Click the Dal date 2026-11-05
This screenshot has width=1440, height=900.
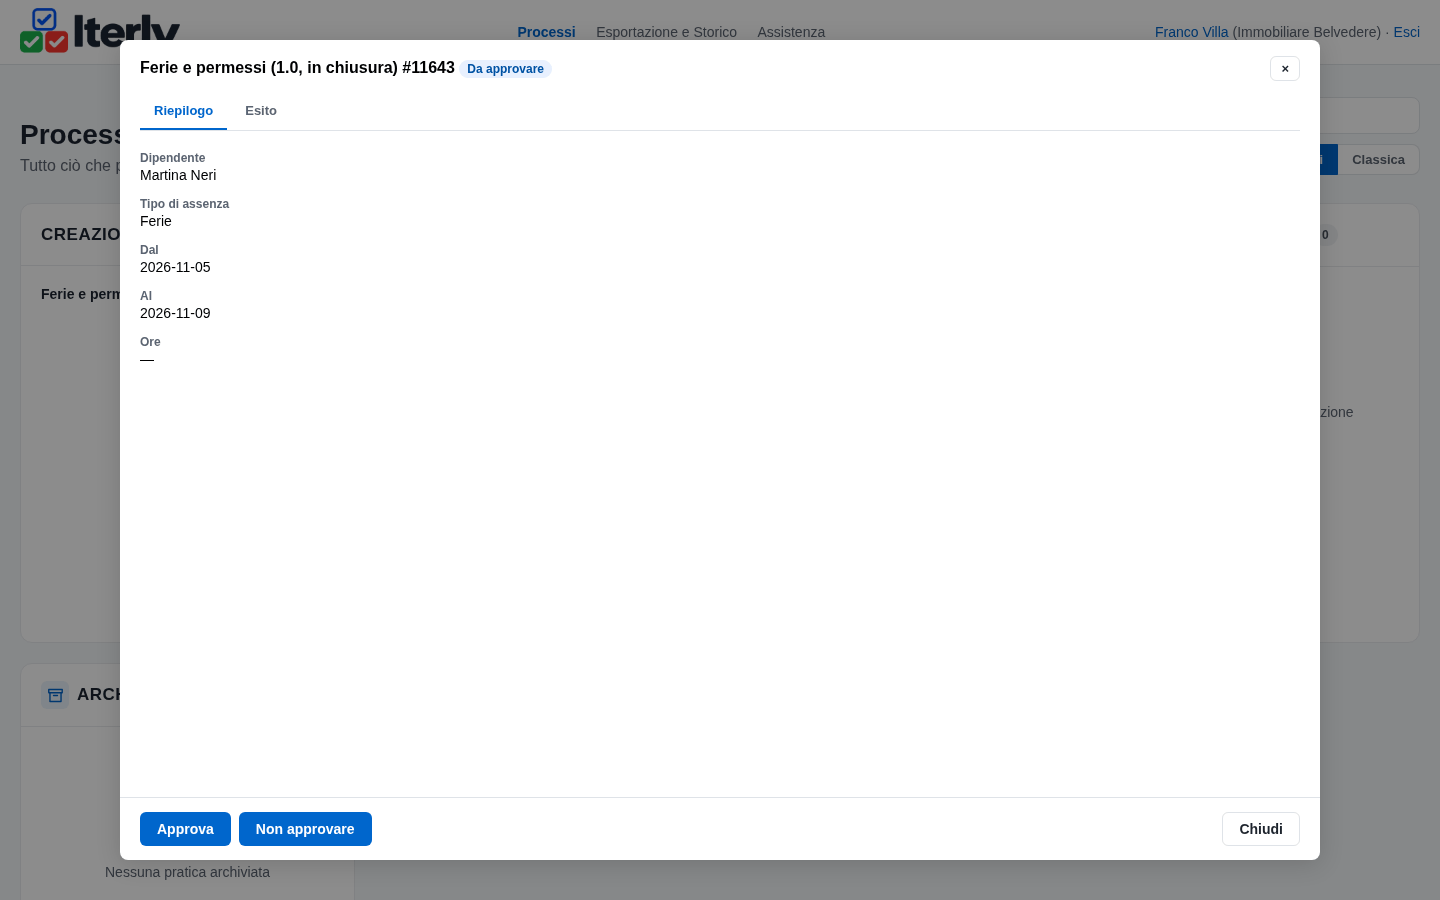175,267
